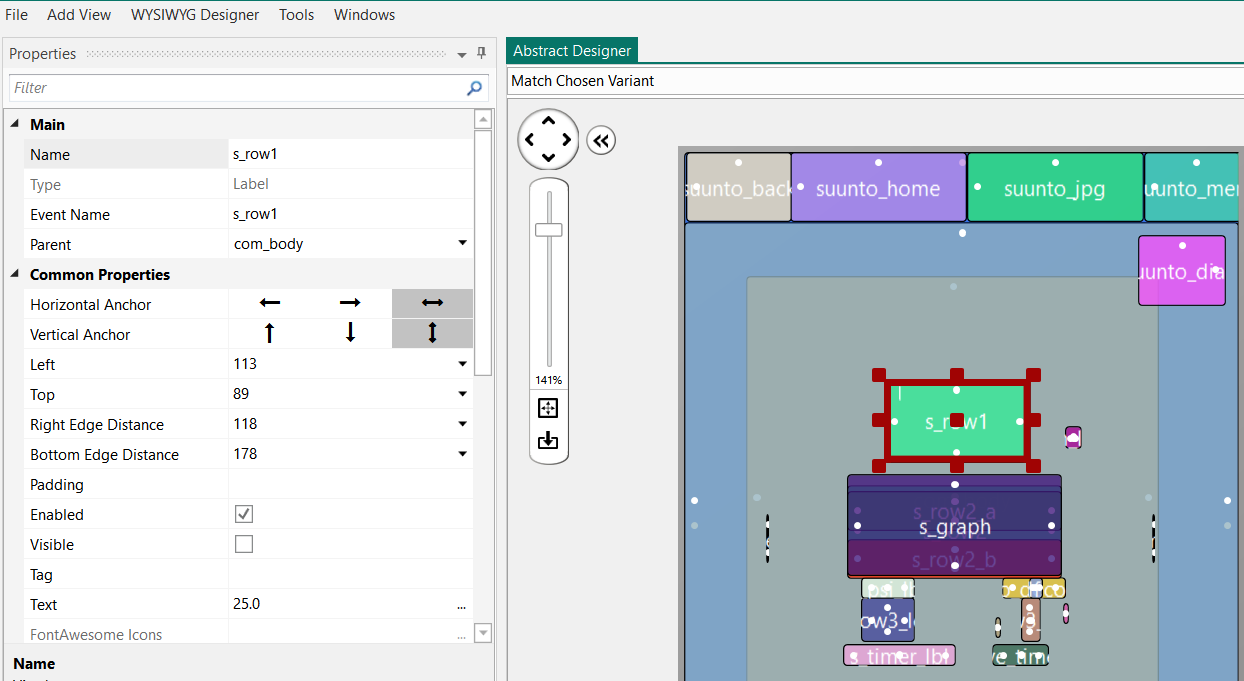Open the Tools menu

pyautogui.click(x=296, y=15)
